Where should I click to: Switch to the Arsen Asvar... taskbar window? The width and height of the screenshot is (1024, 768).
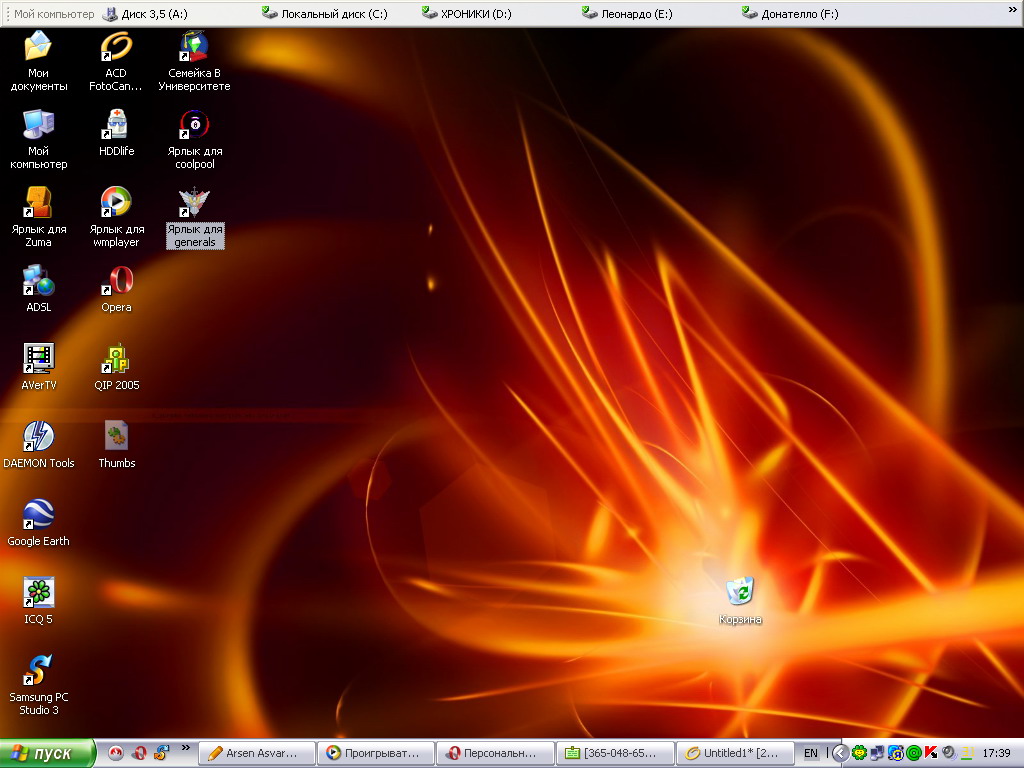257,753
